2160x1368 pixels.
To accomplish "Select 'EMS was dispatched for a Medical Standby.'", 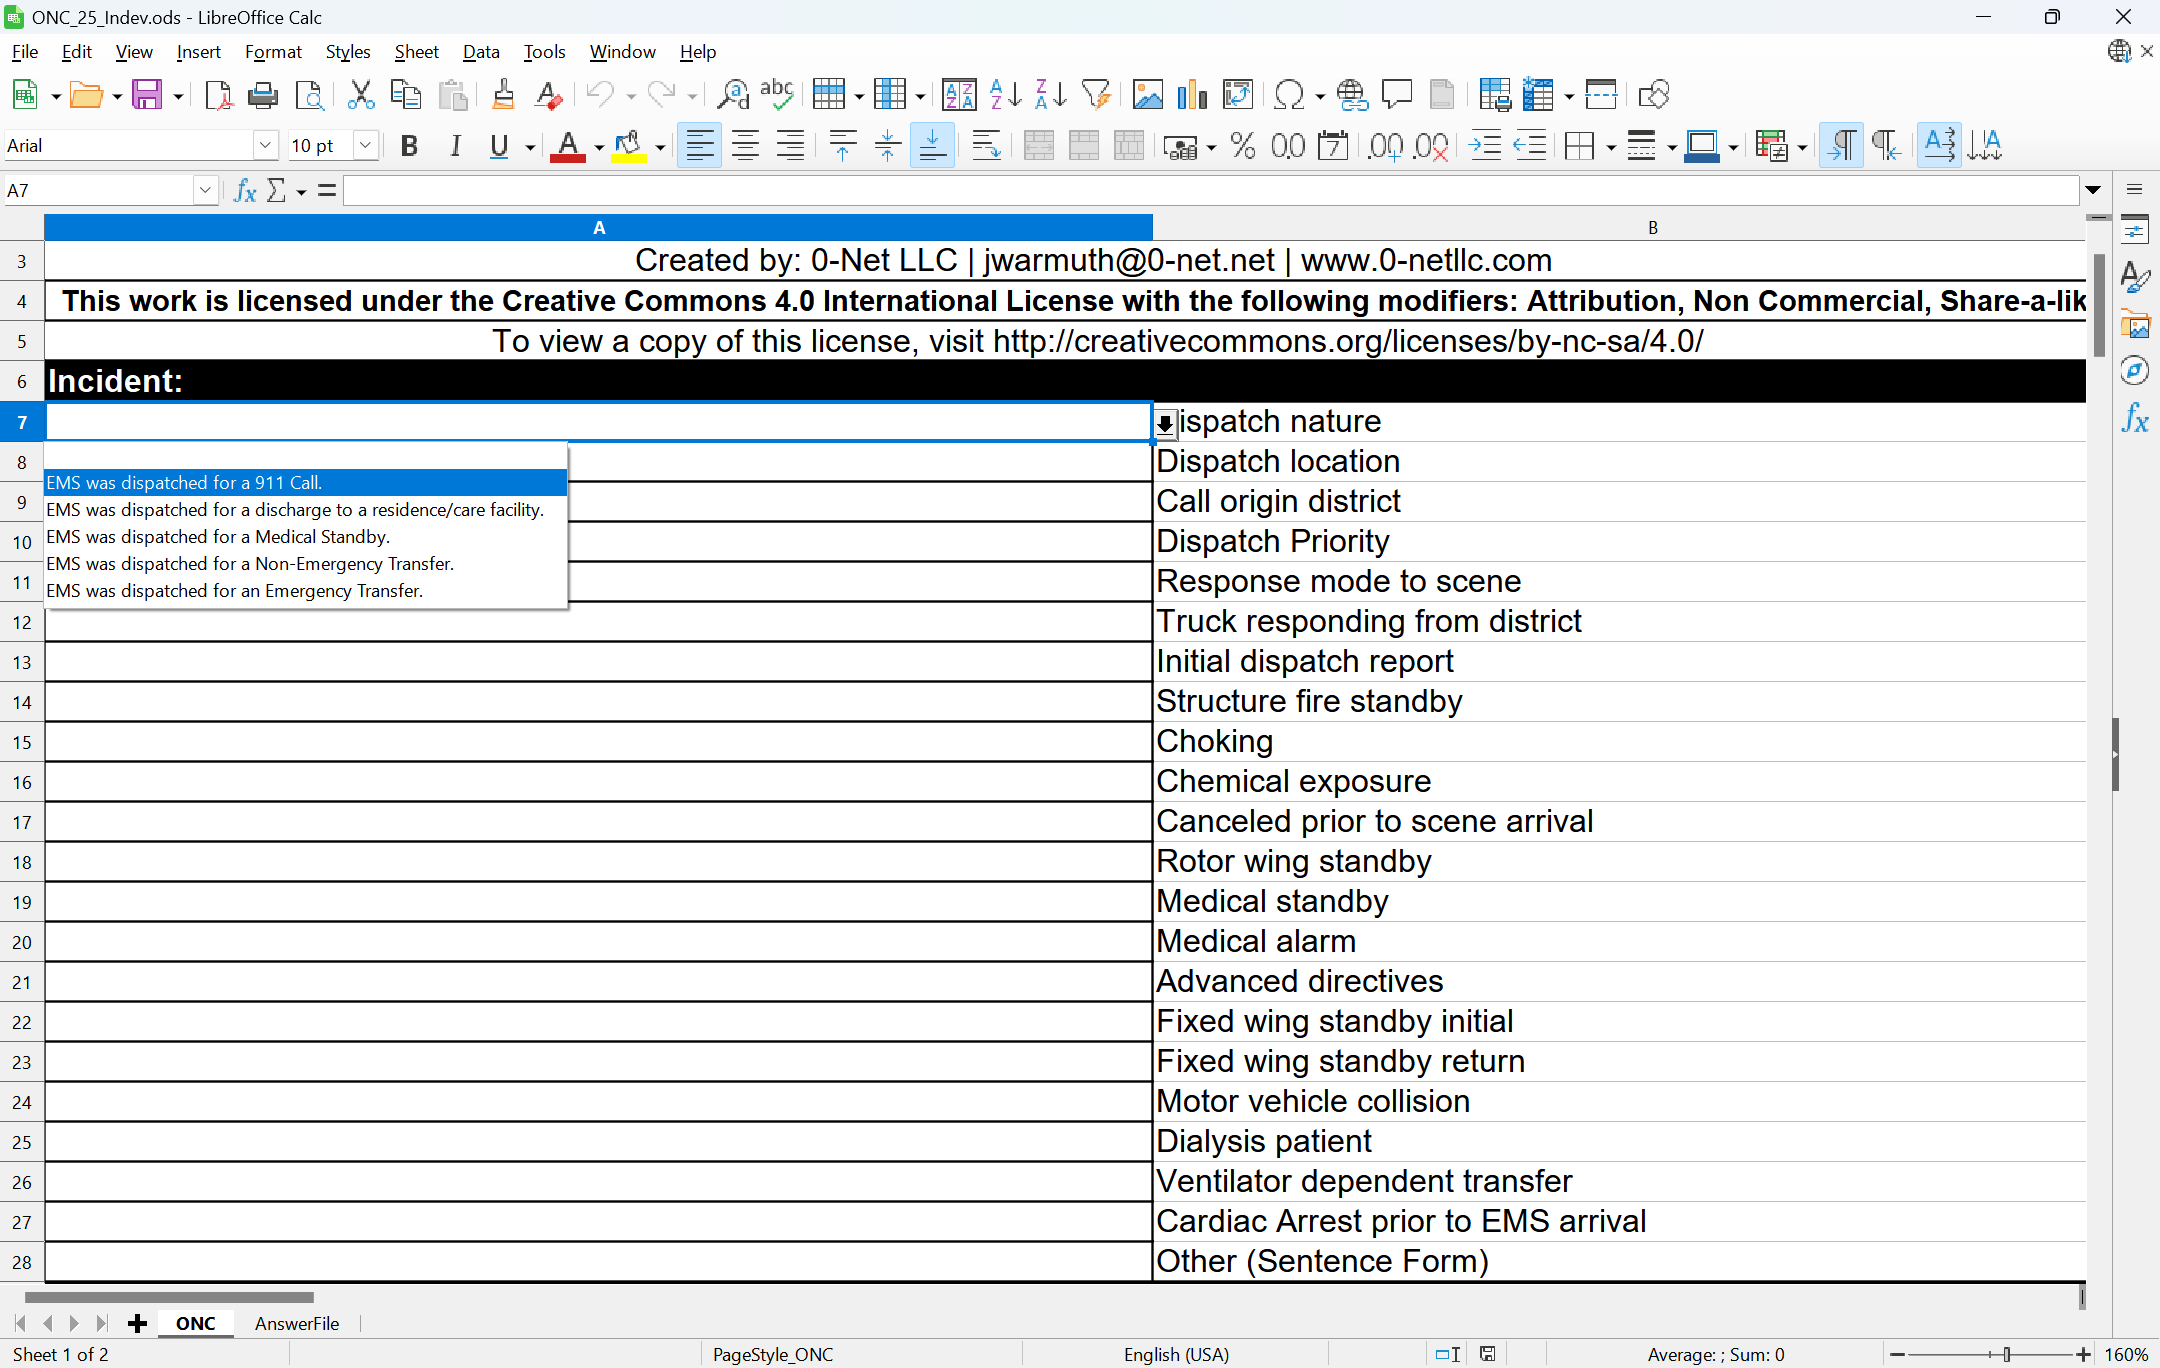I will [x=218, y=537].
